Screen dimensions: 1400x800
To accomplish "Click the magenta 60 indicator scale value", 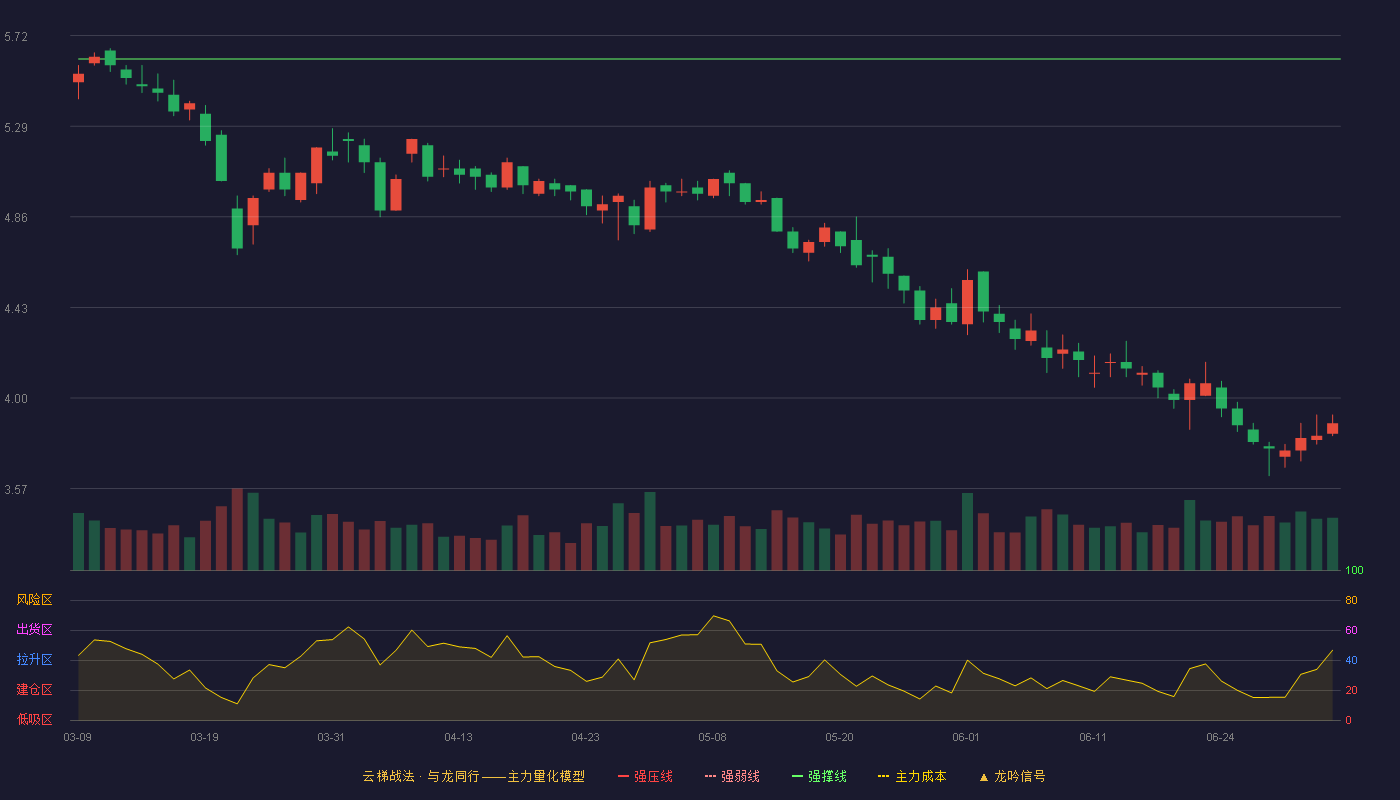I will click(1351, 631).
